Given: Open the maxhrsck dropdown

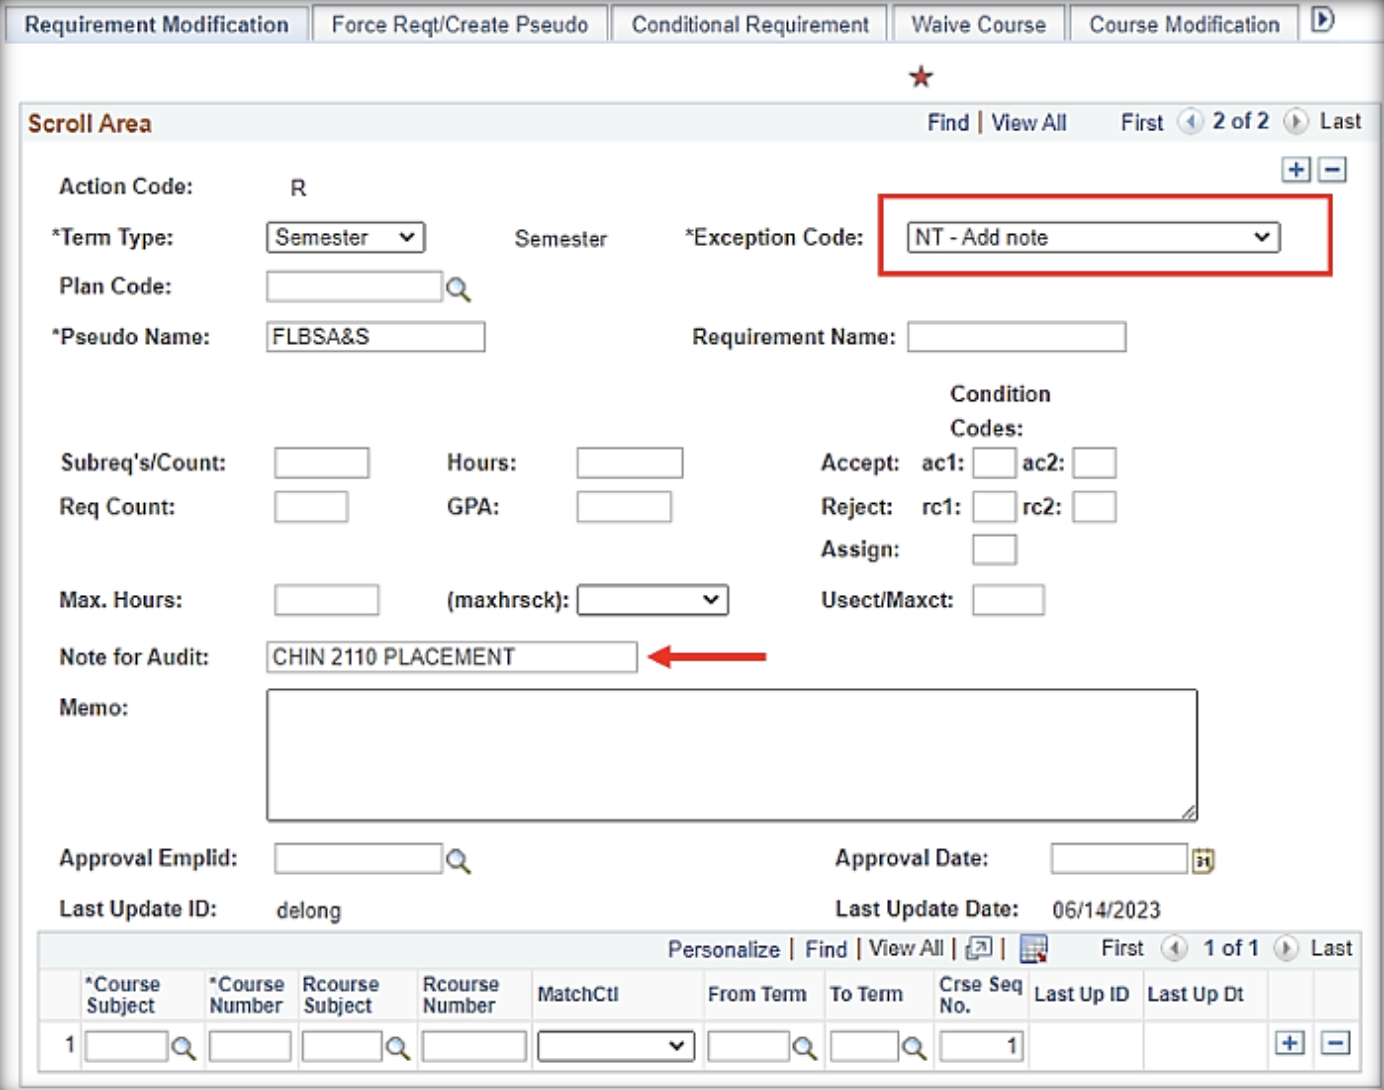Looking at the screenshot, I should pyautogui.click(x=652, y=600).
